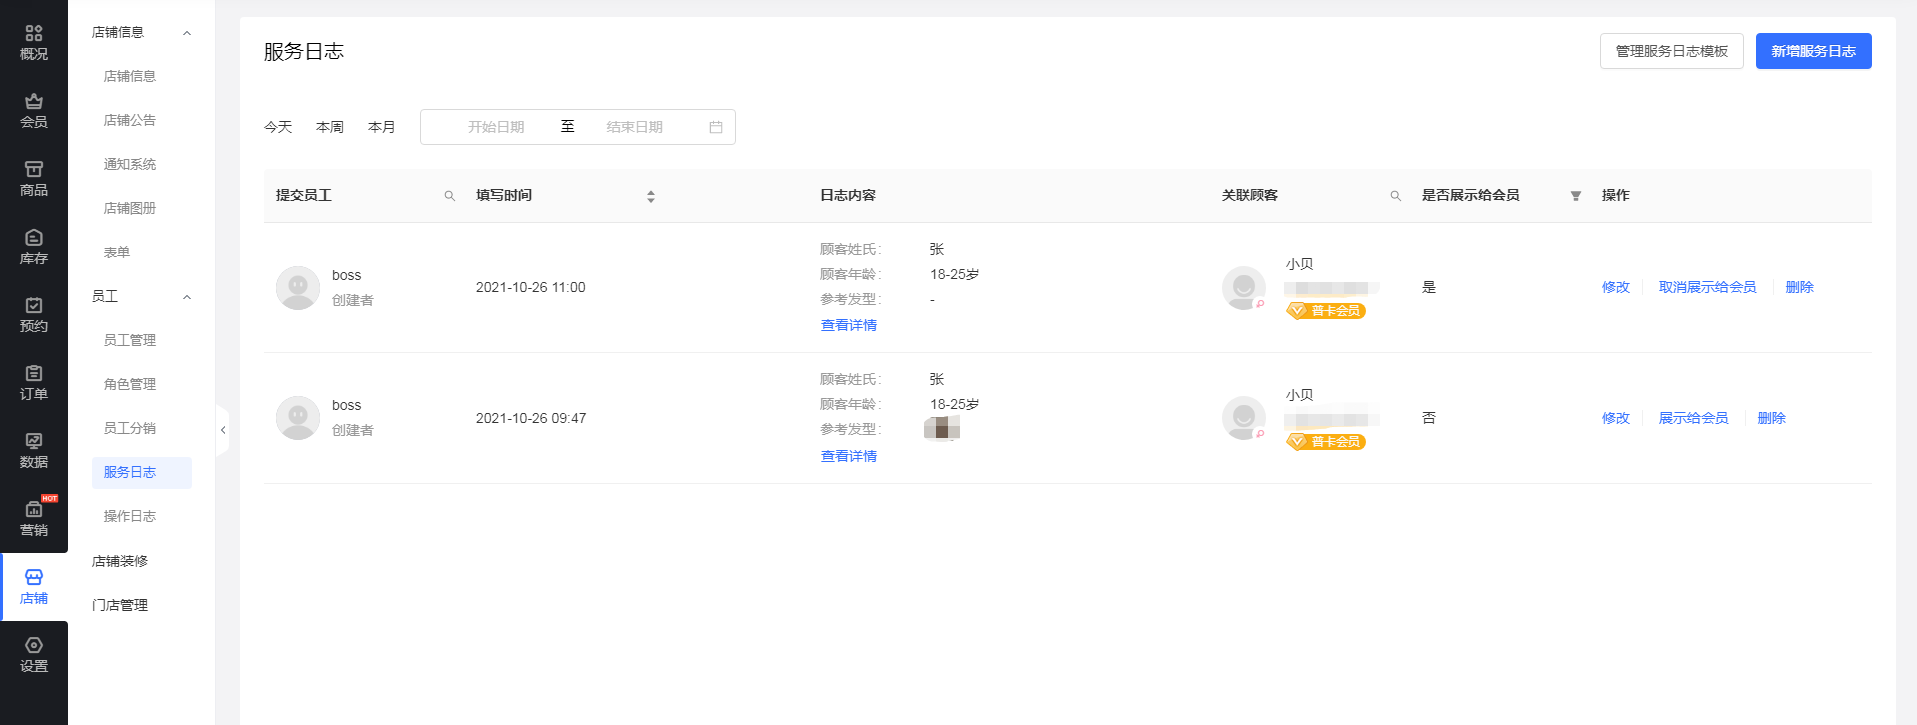Click the 开始日期 date input field
The height and width of the screenshot is (725, 1917).
(496, 127)
